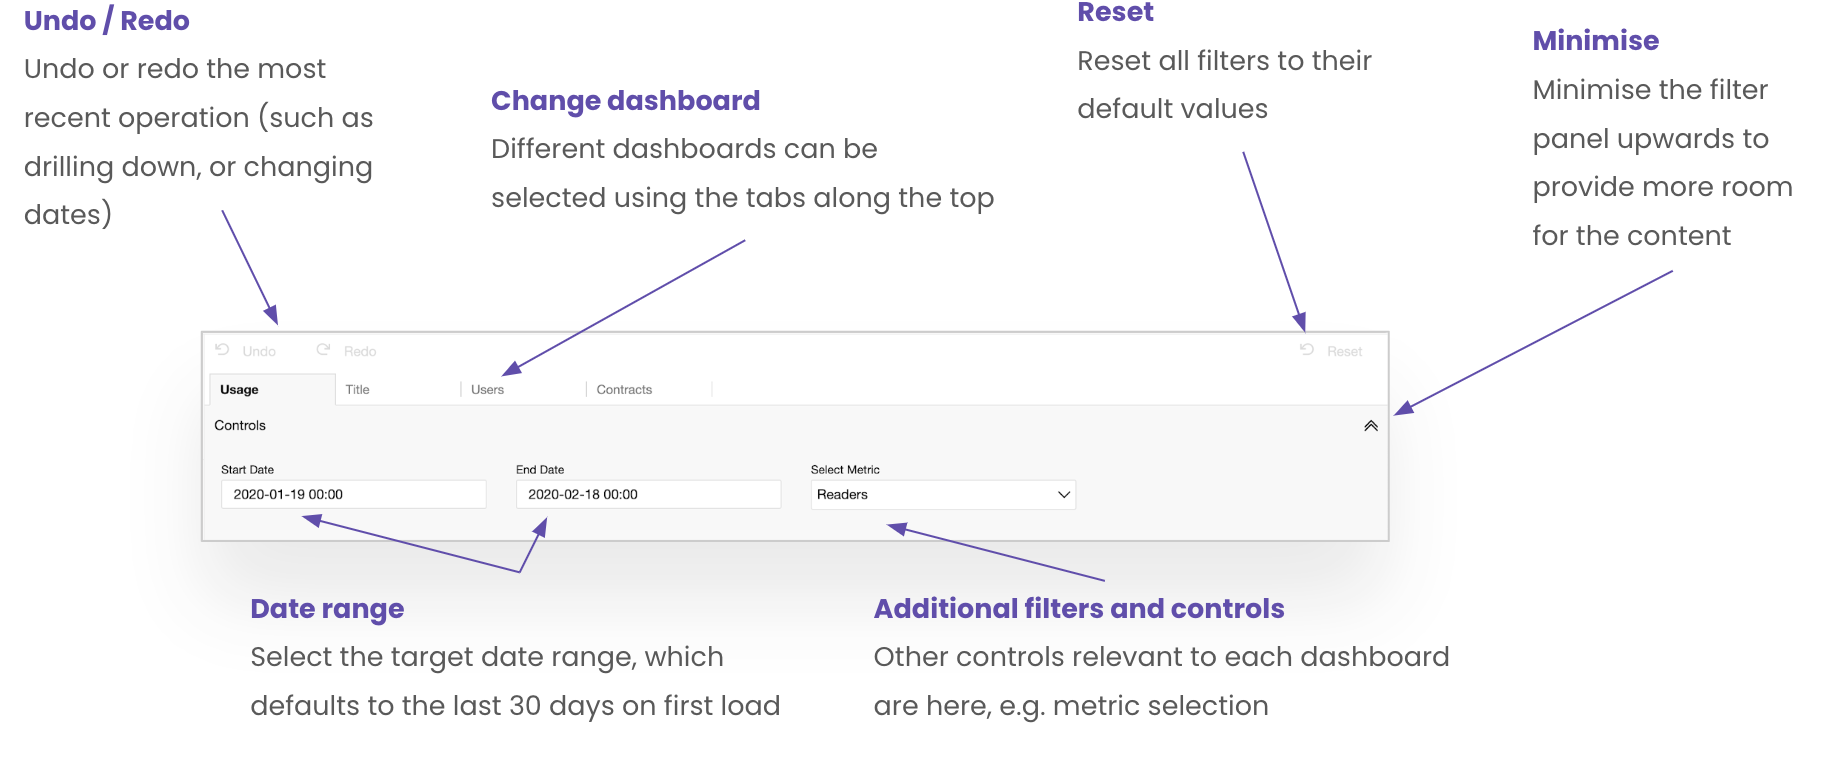Click the Reset text button
Image resolution: width=1848 pixels, height=780 pixels.
(x=1345, y=352)
